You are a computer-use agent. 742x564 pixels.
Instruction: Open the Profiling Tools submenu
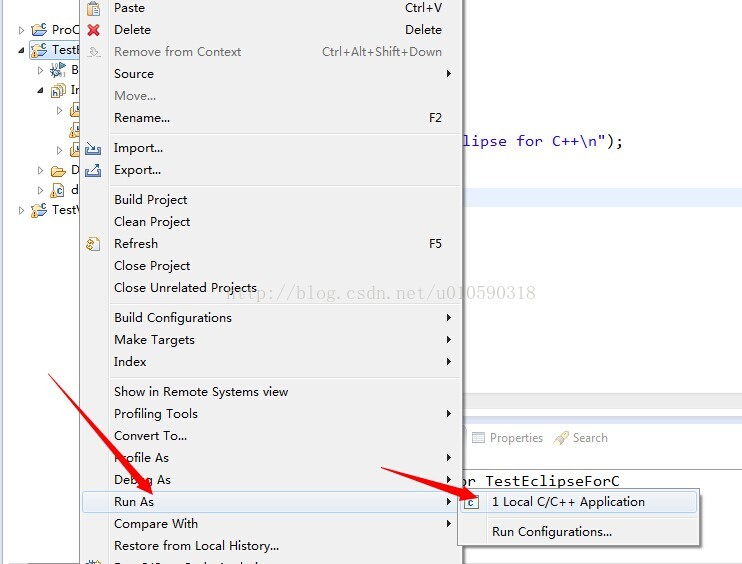271,414
